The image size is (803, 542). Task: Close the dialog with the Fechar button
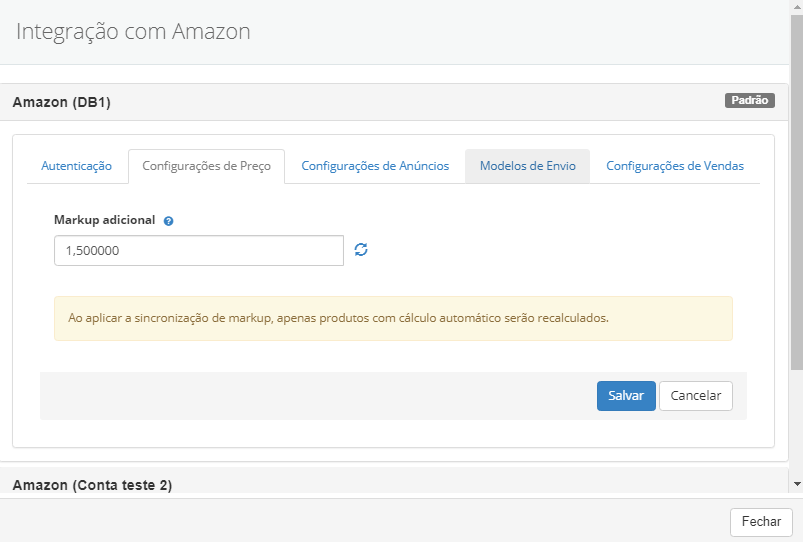coord(761,521)
